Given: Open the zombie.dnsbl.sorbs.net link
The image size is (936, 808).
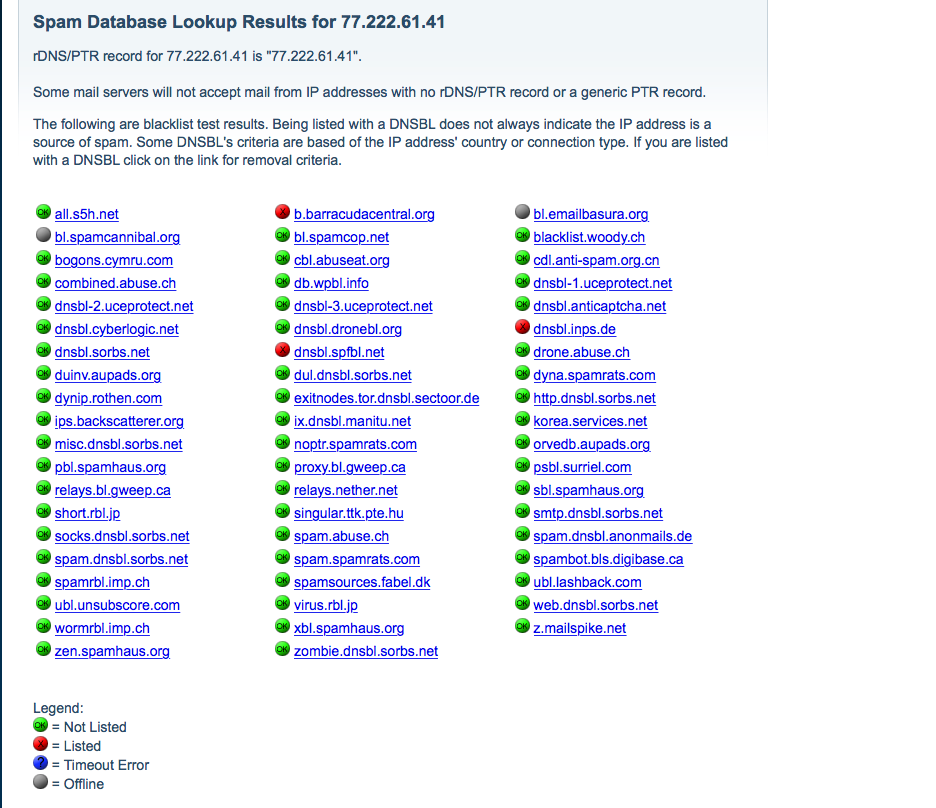Looking at the screenshot, I should (366, 651).
